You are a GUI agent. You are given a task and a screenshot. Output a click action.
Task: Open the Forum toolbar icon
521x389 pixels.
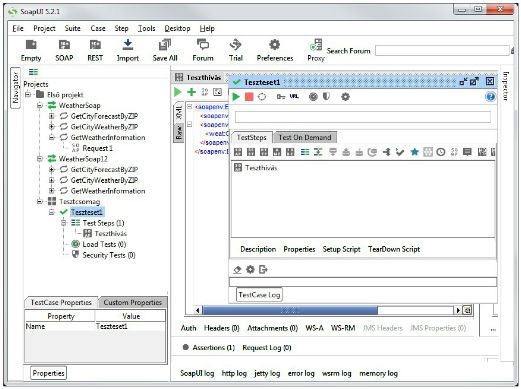point(203,50)
